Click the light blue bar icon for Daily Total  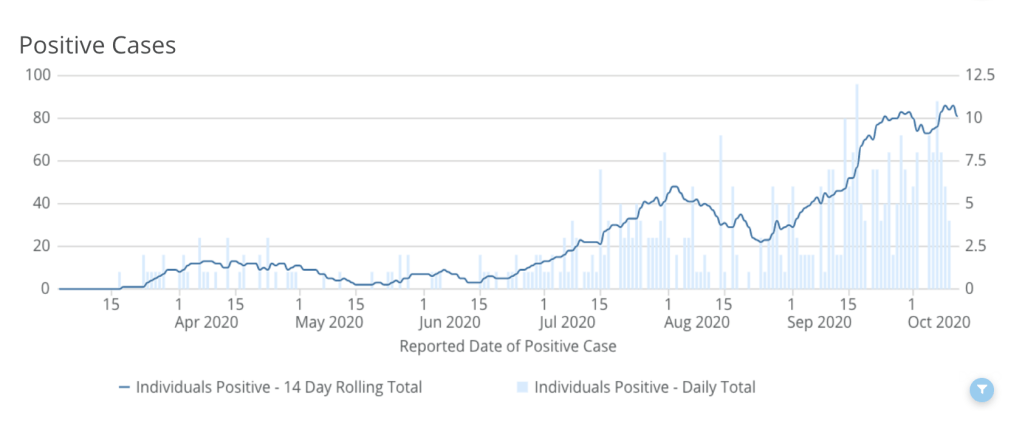coord(521,387)
